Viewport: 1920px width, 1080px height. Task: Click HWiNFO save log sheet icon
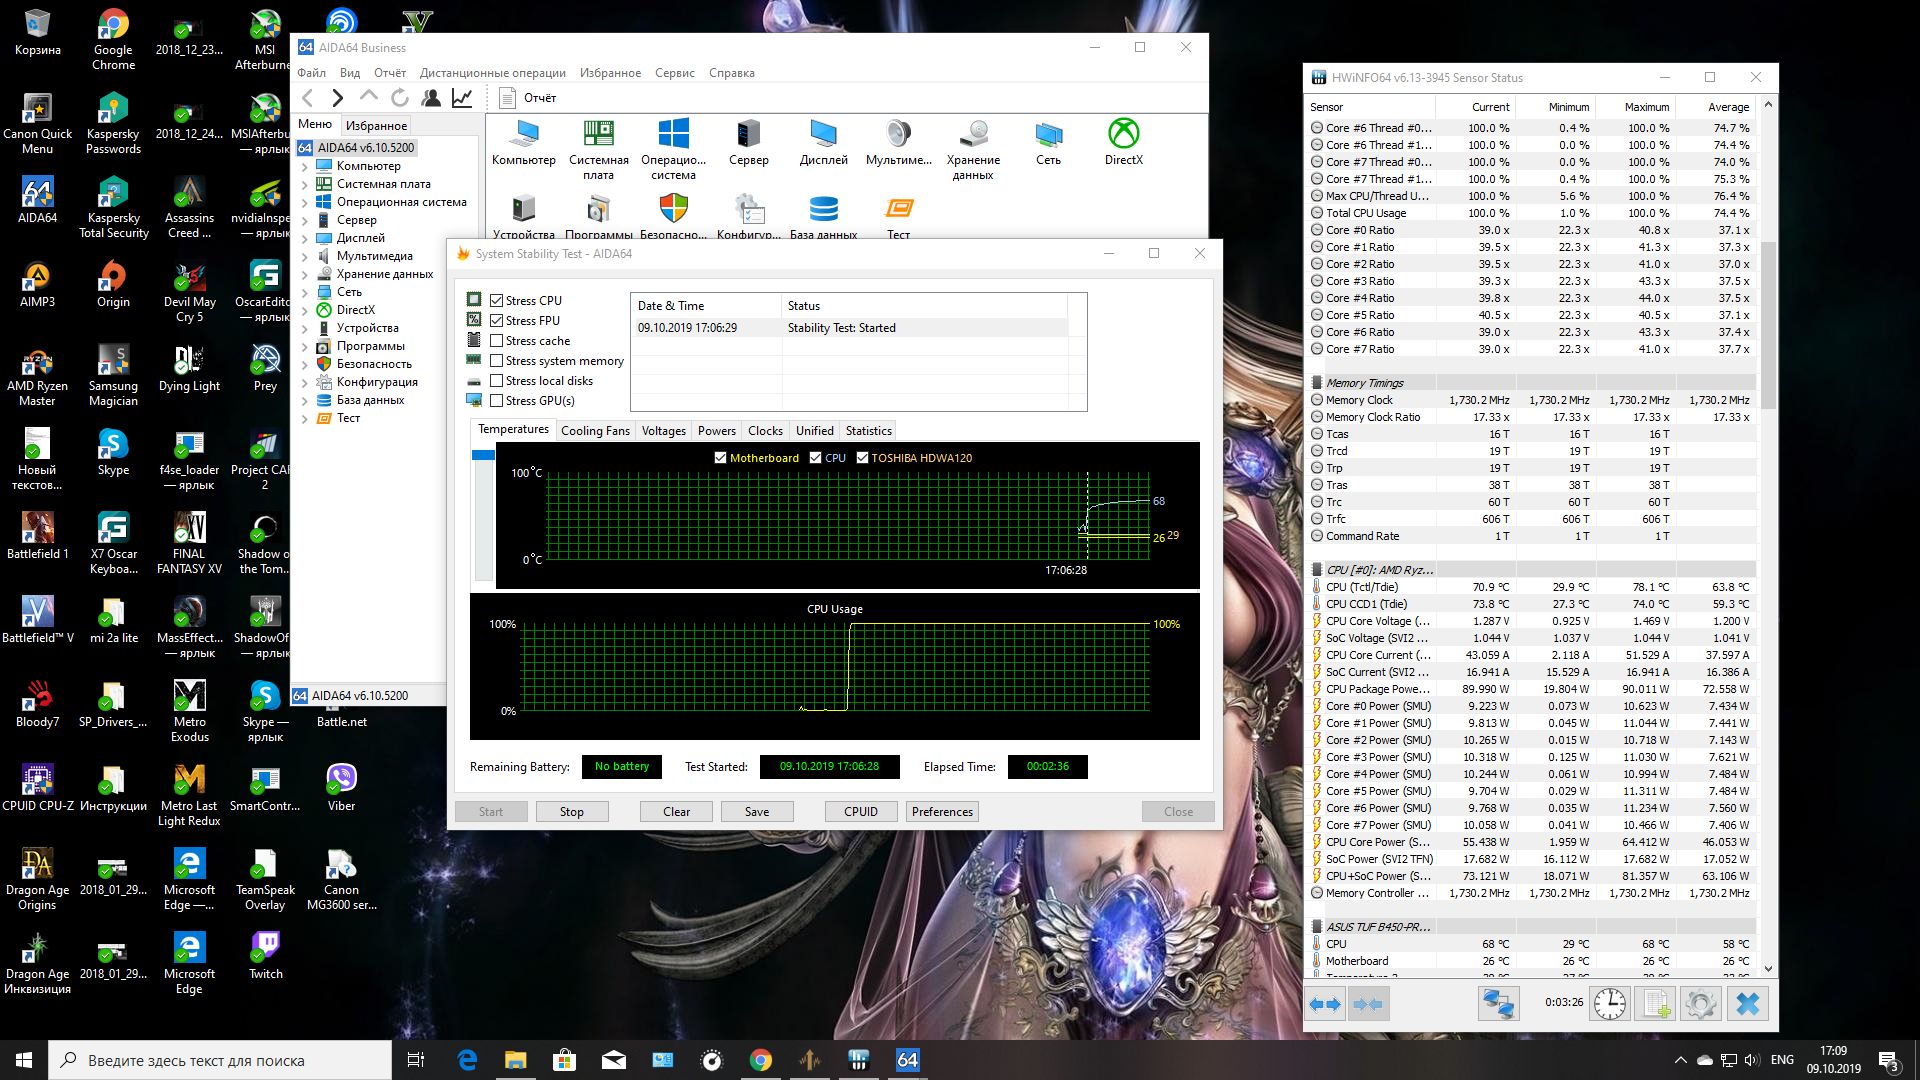(x=1656, y=1003)
